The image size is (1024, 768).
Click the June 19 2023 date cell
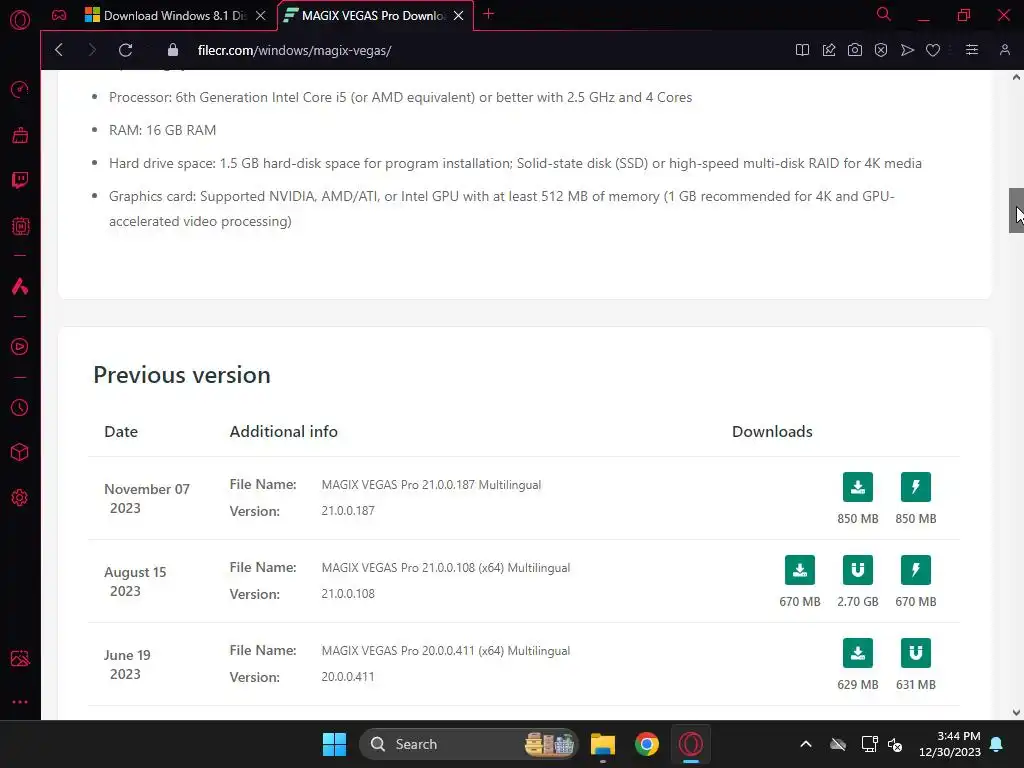click(x=127, y=664)
